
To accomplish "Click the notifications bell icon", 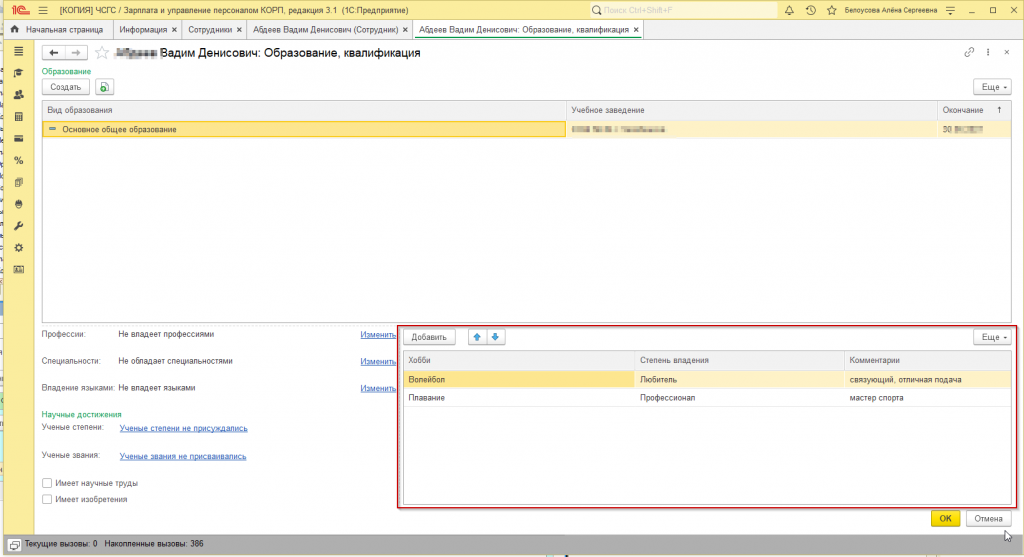I will coord(789,10).
